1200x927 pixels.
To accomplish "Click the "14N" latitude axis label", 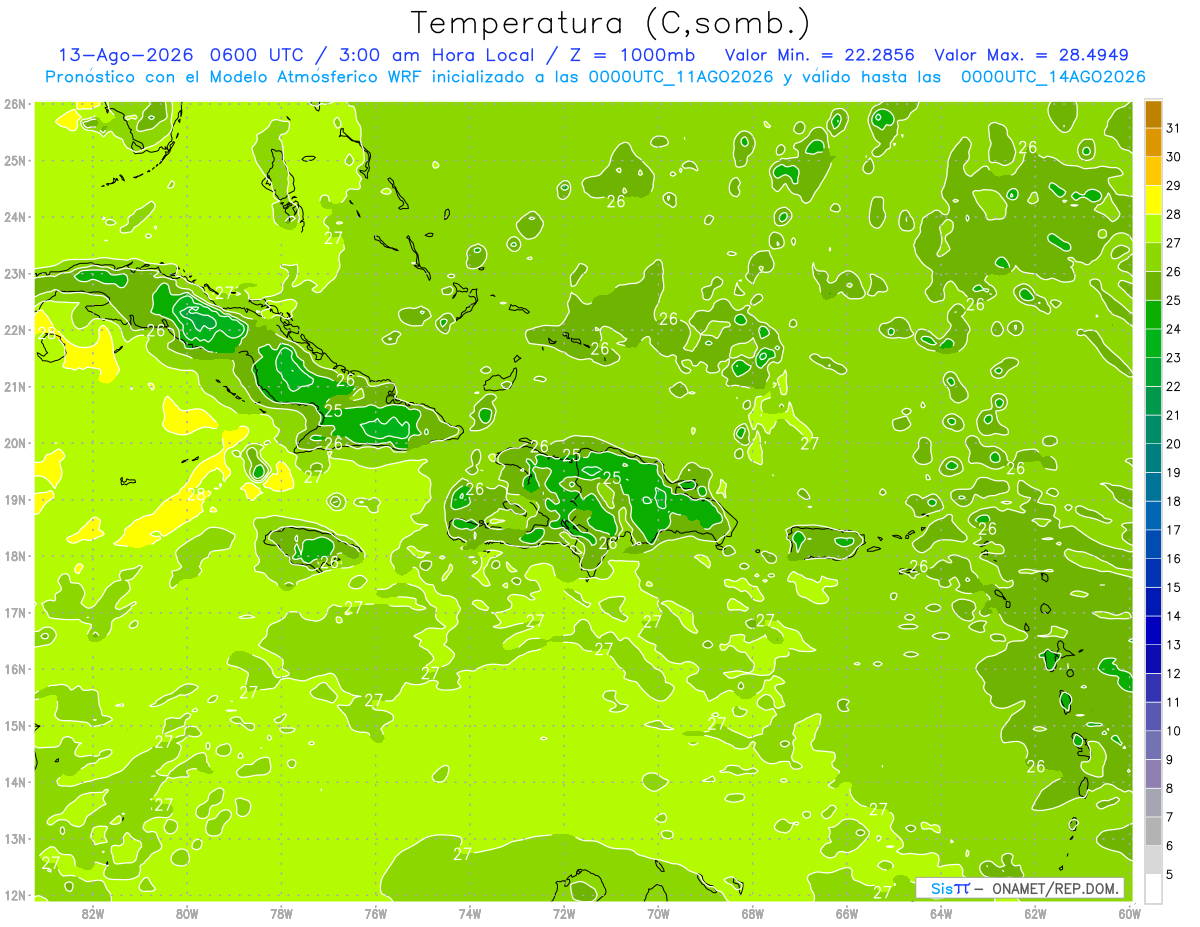I will click(15, 782).
